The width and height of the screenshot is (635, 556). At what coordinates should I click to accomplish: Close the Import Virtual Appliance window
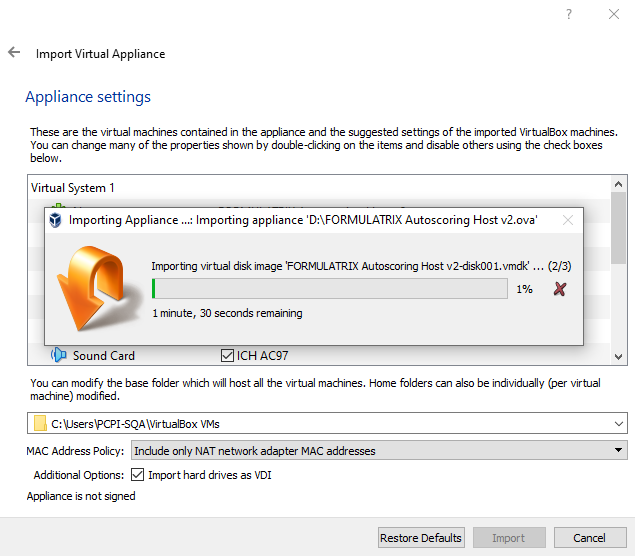[x=614, y=14]
